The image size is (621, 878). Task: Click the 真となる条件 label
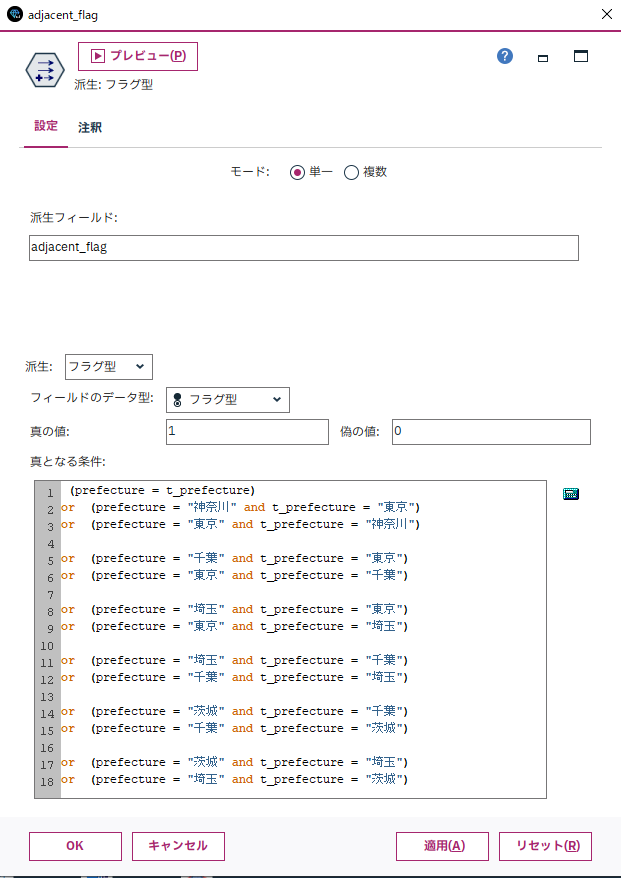pos(67,462)
